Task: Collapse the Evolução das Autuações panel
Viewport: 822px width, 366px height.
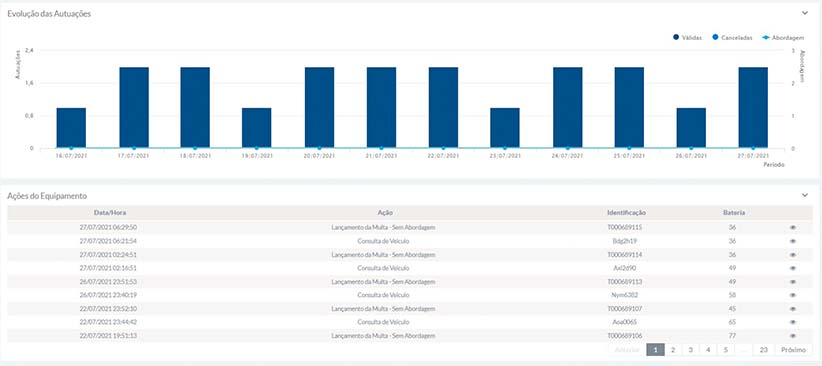Action: point(805,14)
